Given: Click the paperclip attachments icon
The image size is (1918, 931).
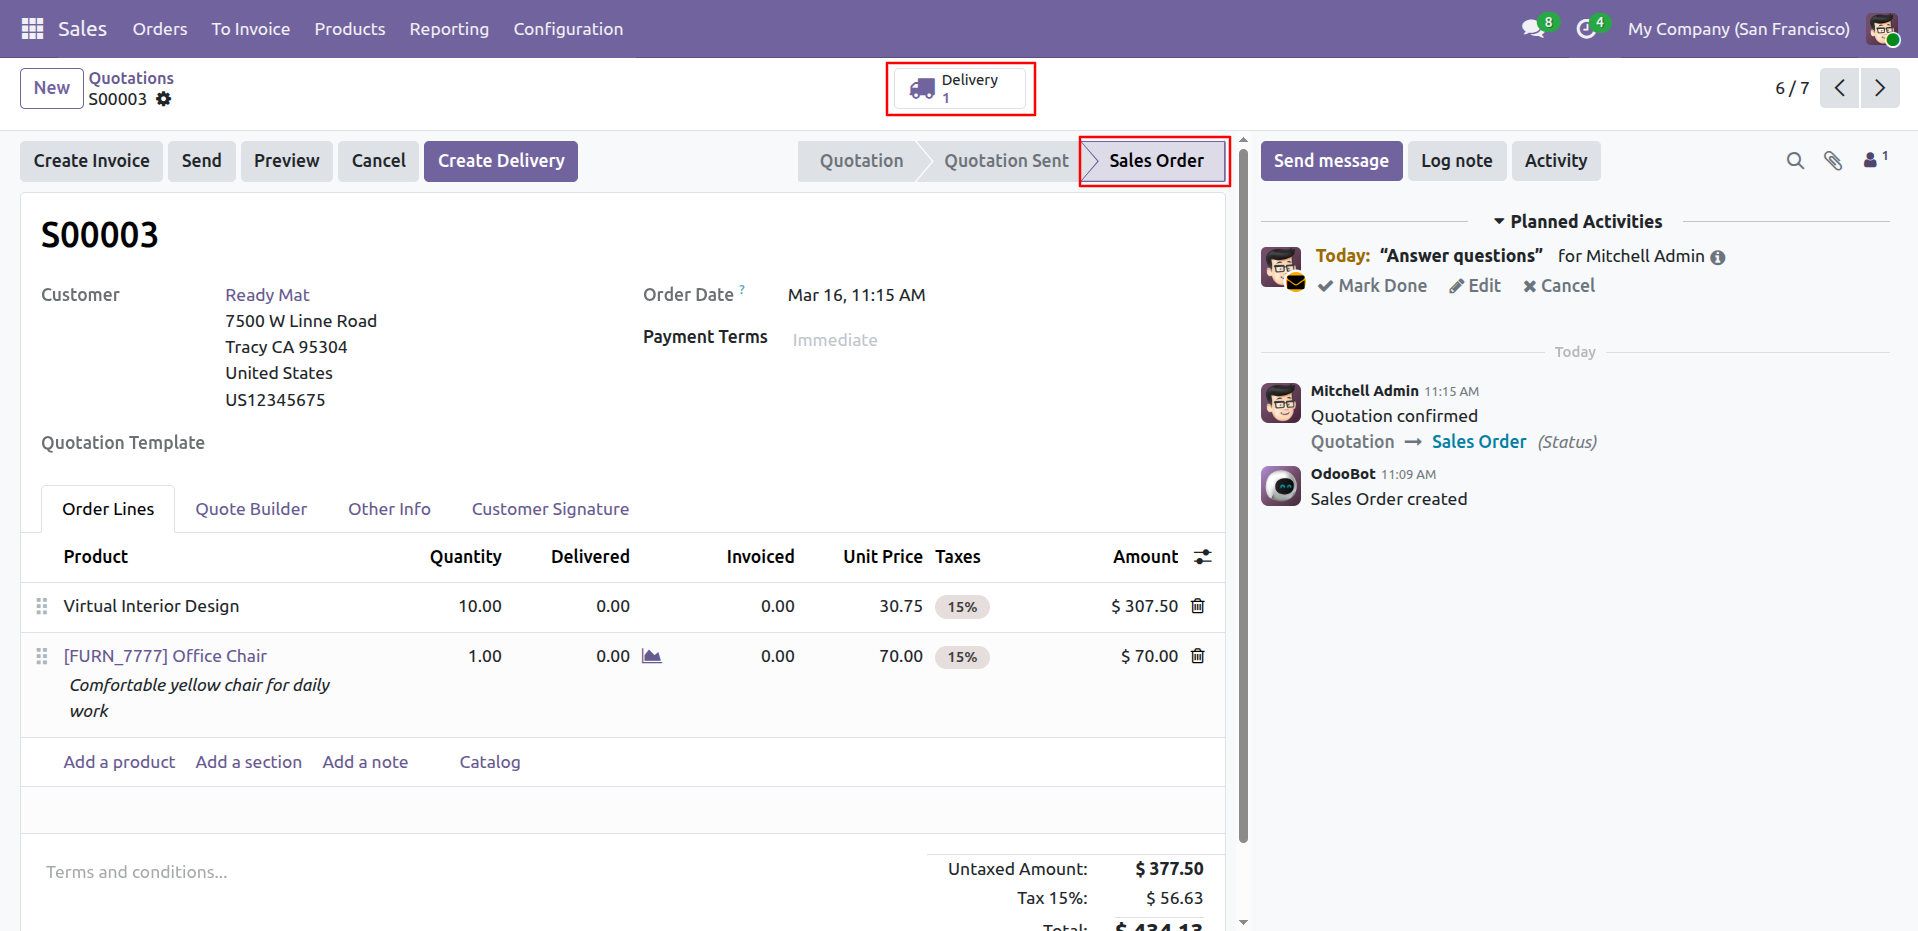Looking at the screenshot, I should 1832,161.
